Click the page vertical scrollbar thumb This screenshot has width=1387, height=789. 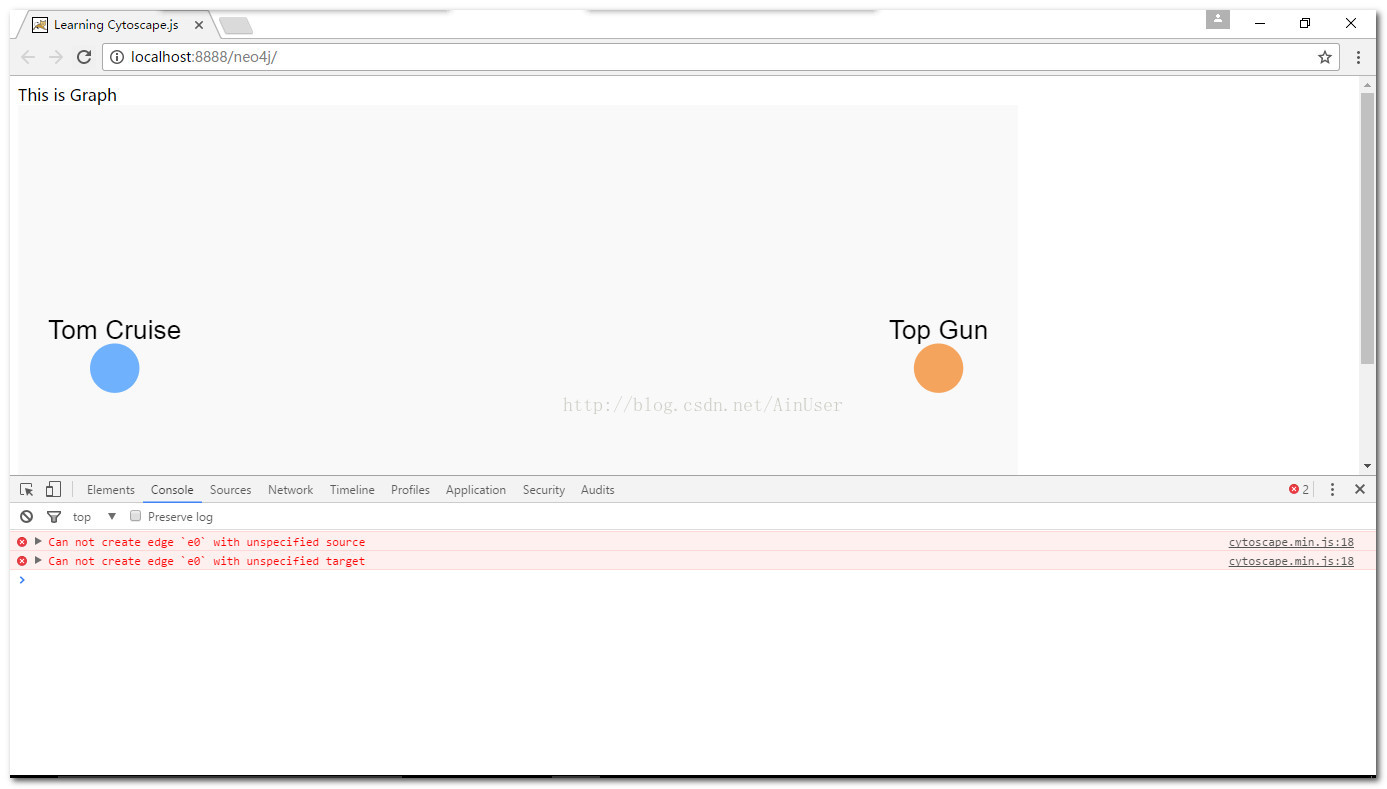click(1367, 228)
